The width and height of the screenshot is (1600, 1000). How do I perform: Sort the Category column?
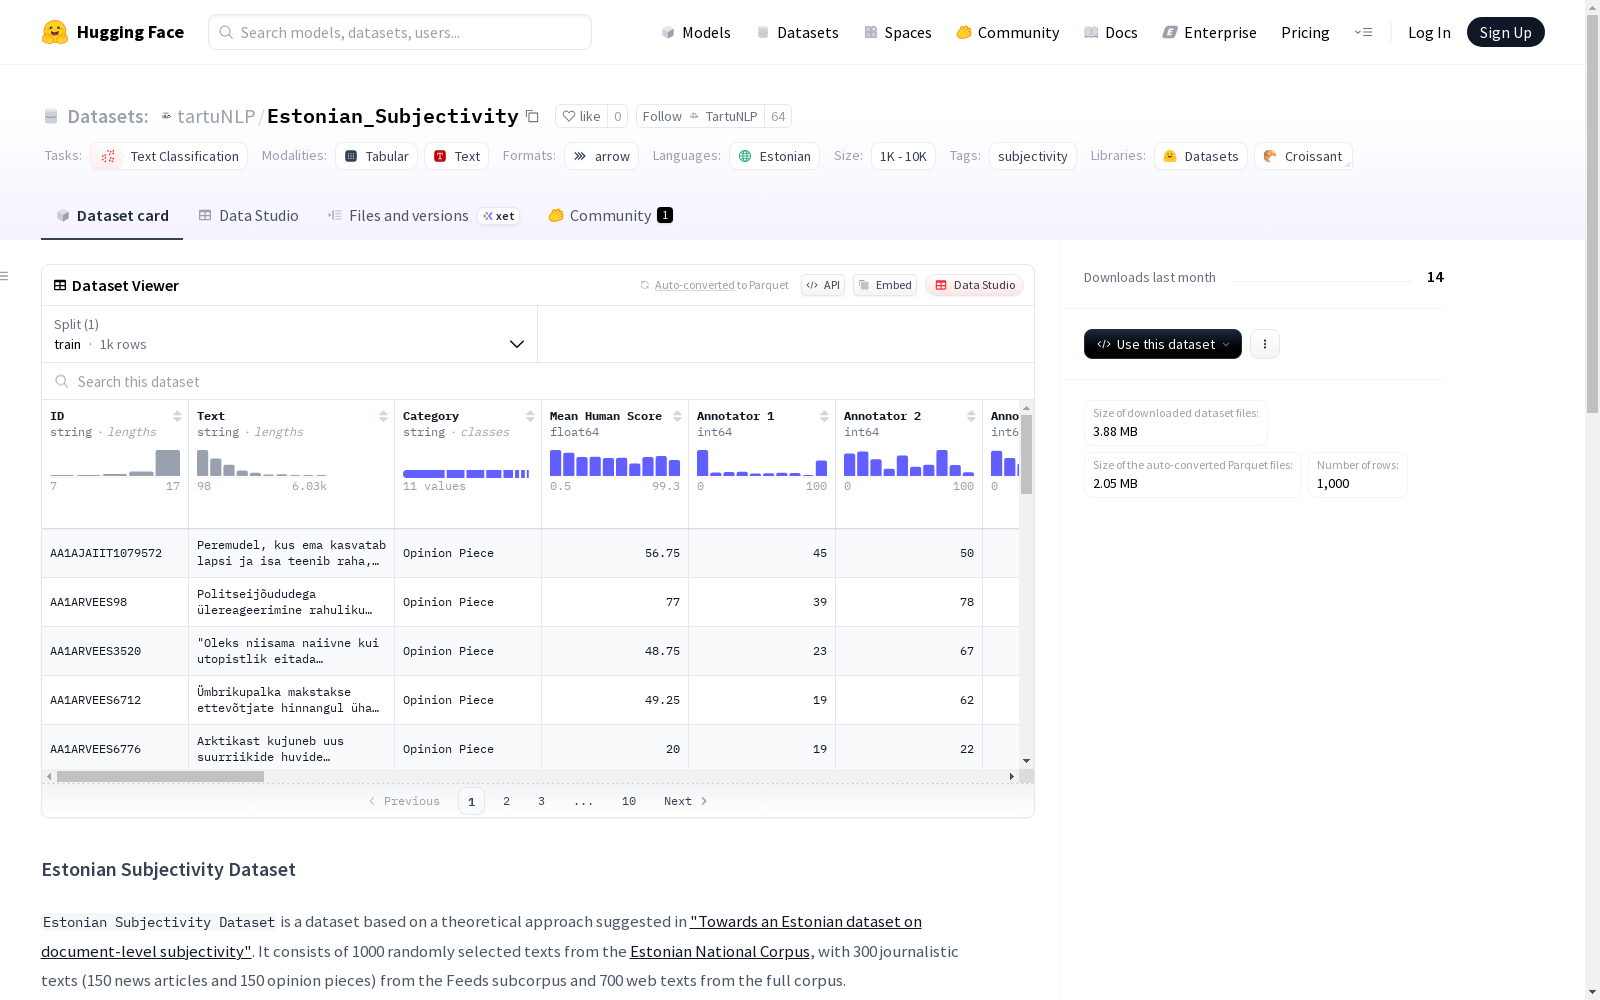(x=530, y=416)
